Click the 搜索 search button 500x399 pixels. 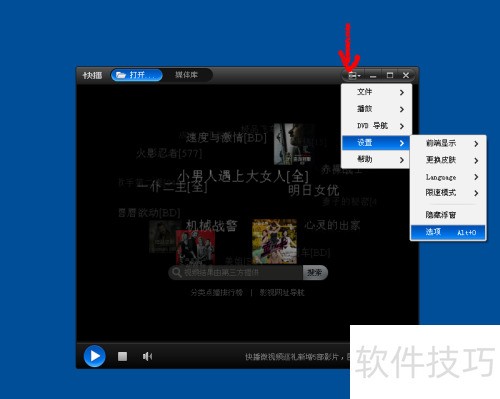315,273
